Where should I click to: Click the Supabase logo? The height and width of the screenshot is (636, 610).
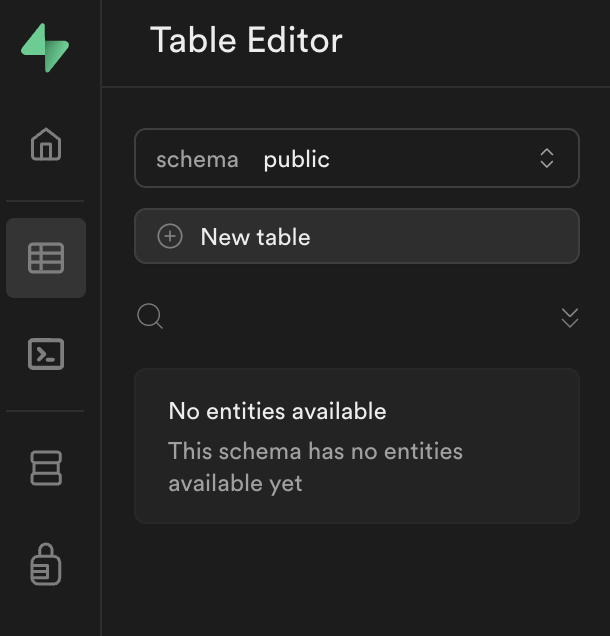pos(45,47)
